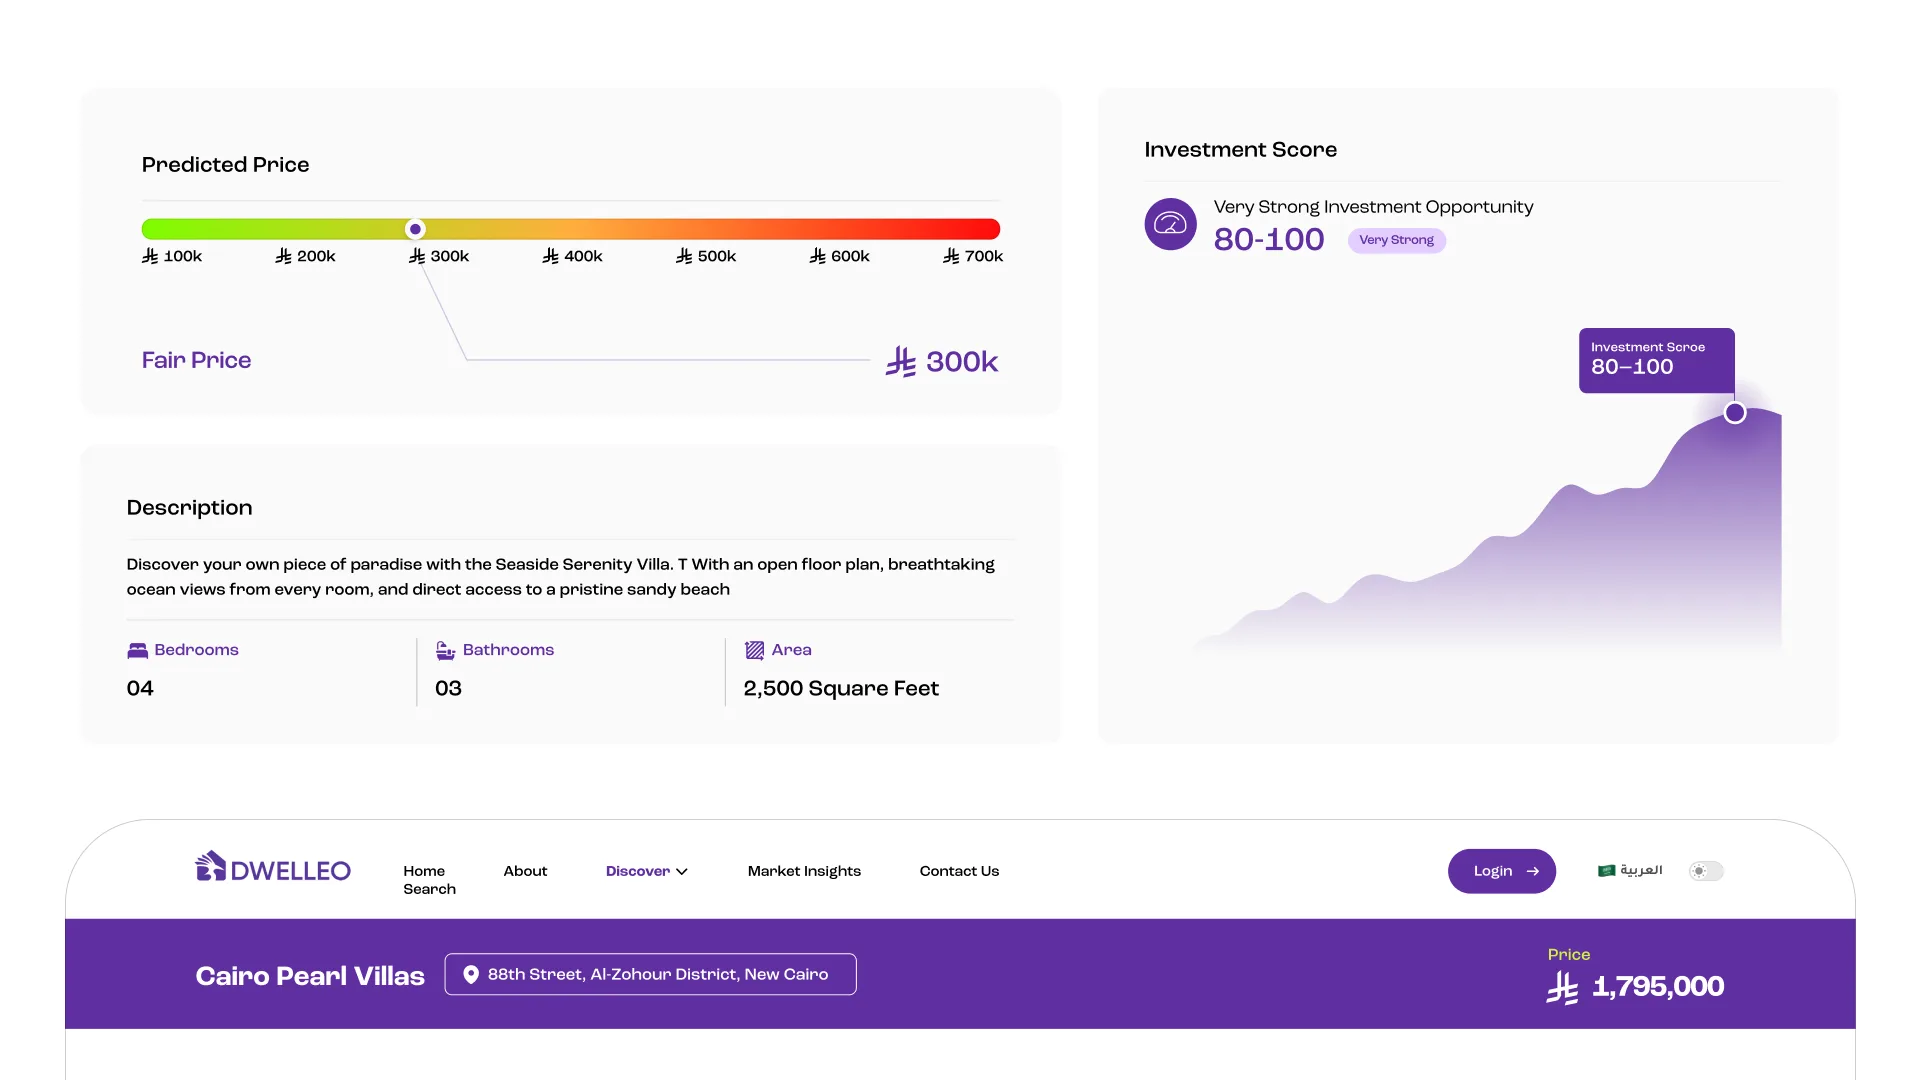Click the 700k price scale label
This screenshot has height=1080, width=1920.
point(973,256)
